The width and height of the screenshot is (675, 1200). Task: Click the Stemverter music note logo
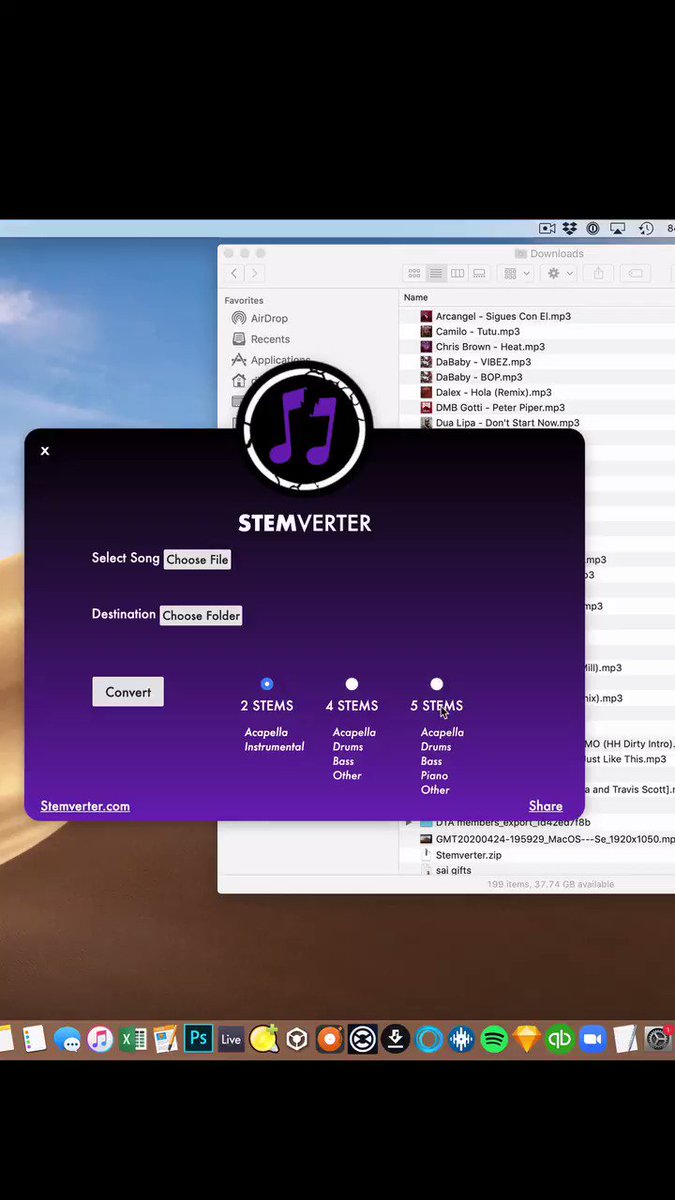pos(307,427)
